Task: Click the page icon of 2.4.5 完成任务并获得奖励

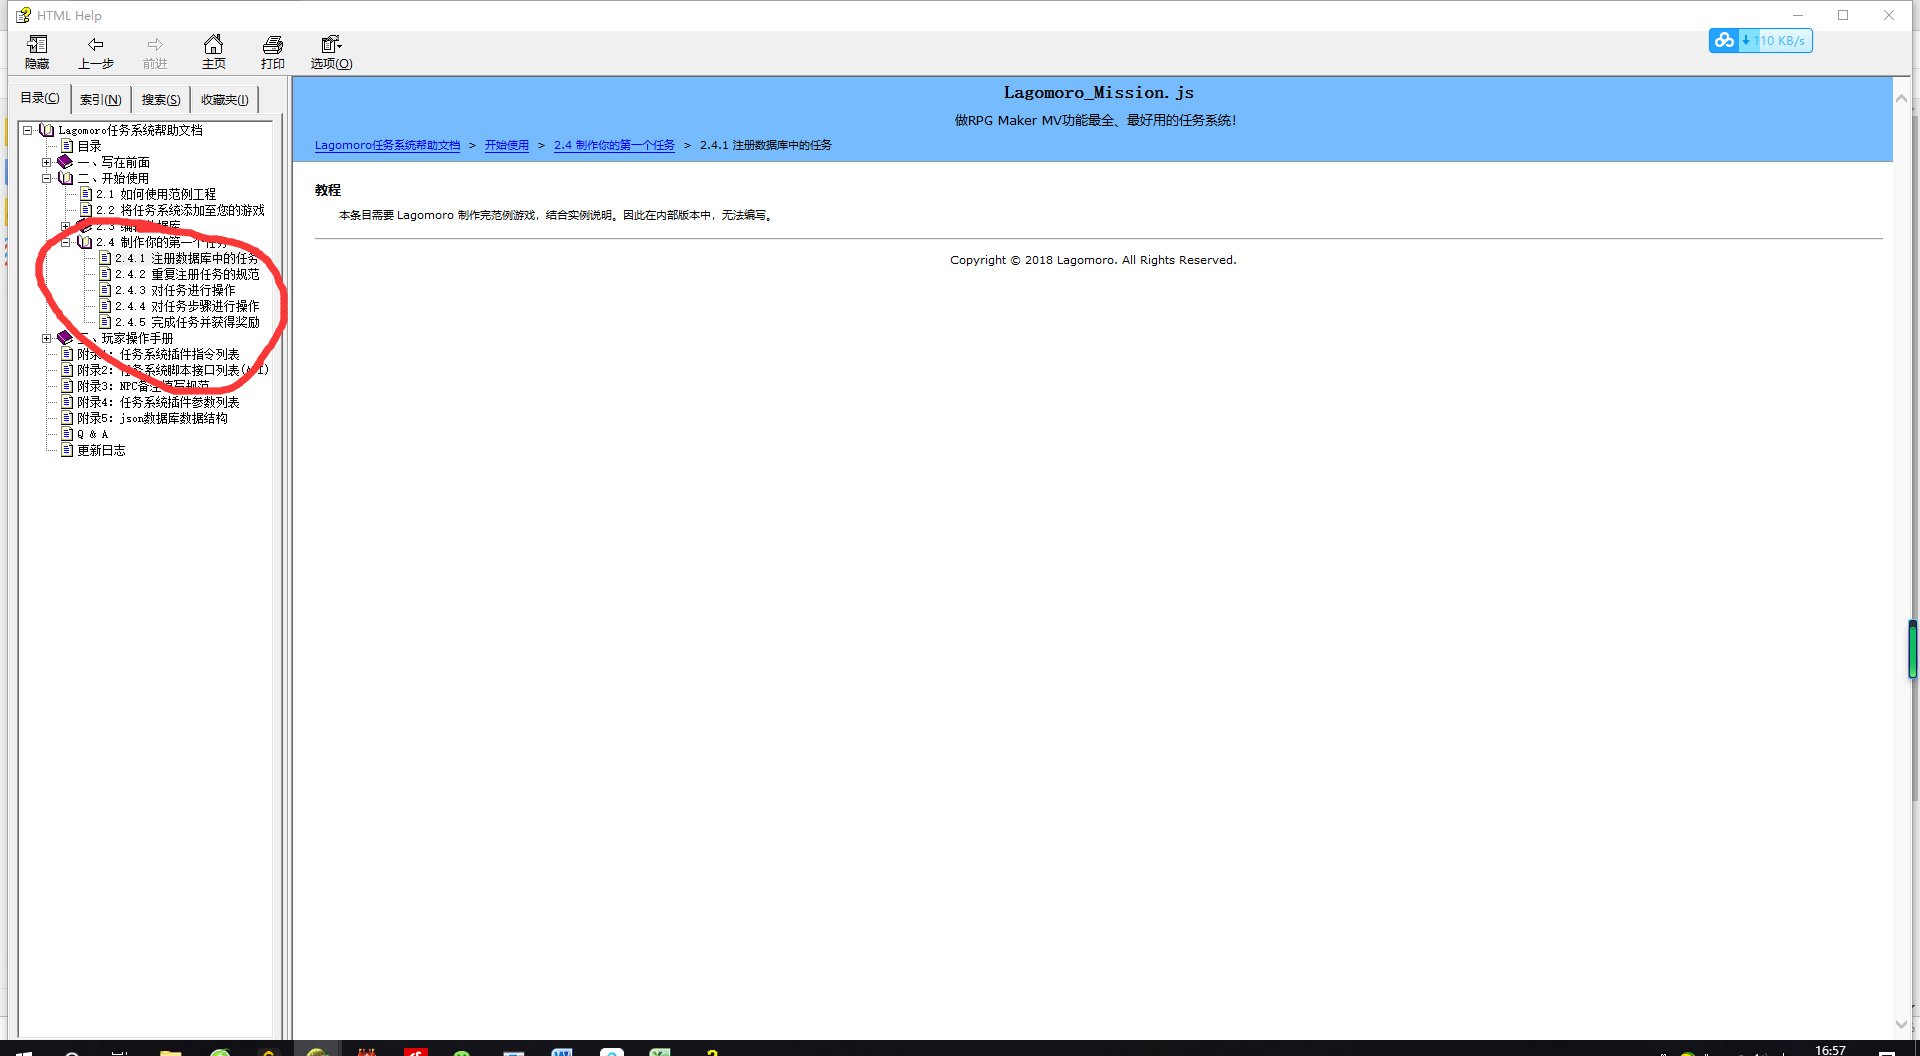Action: pyautogui.click(x=105, y=322)
